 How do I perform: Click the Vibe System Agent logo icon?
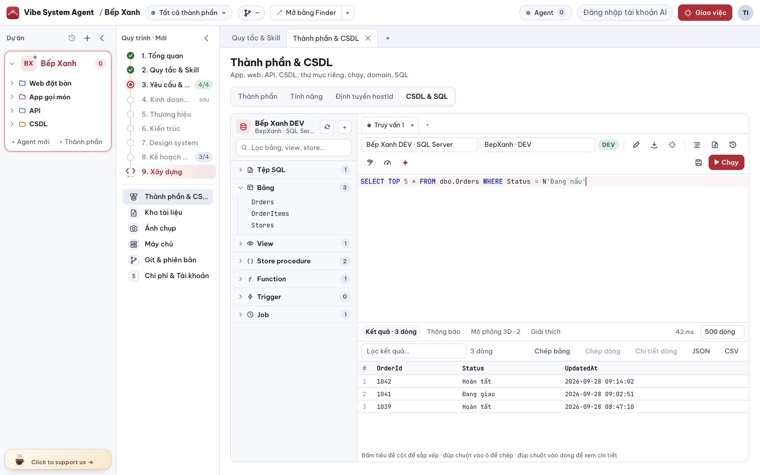pos(13,13)
